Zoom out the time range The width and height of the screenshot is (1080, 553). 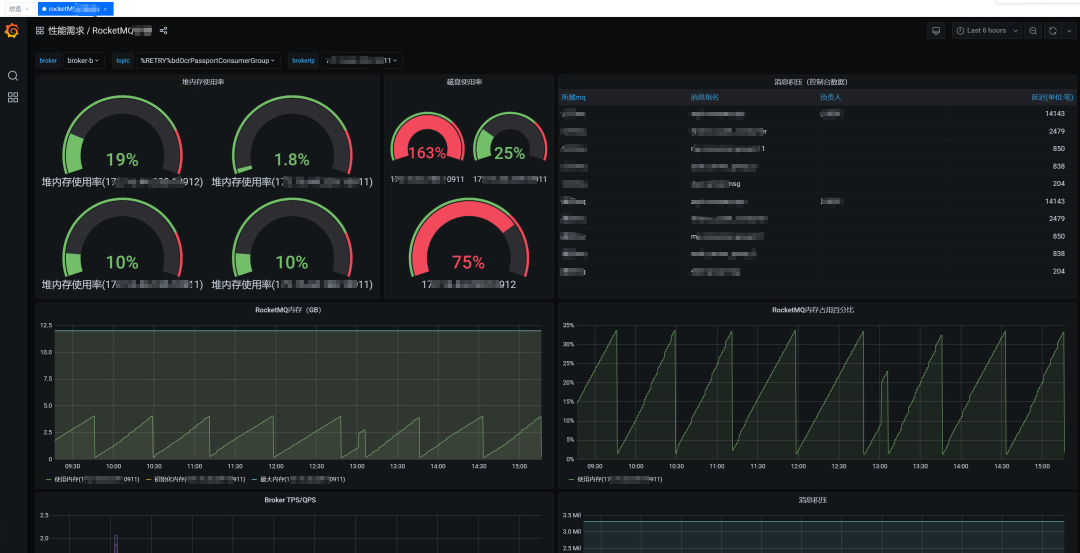pos(1032,30)
